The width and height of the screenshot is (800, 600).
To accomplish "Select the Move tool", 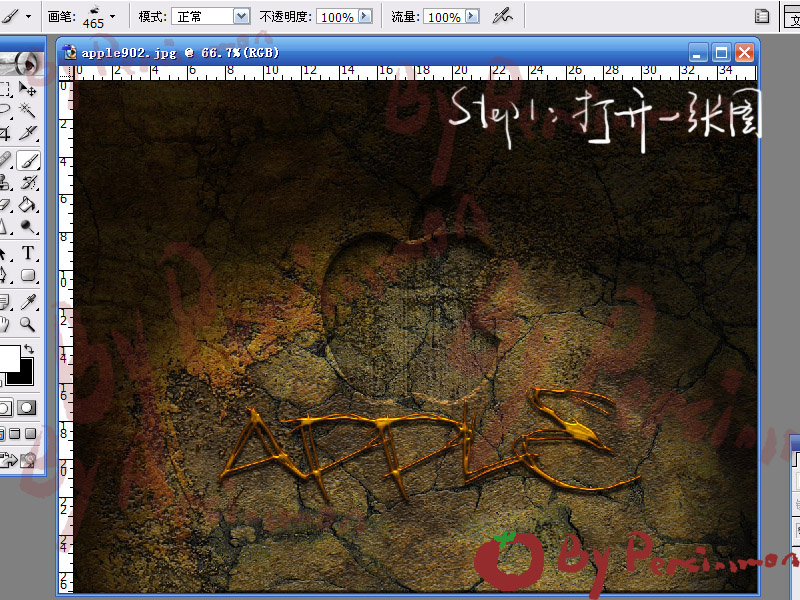I will pyautogui.click(x=28, y=89).
